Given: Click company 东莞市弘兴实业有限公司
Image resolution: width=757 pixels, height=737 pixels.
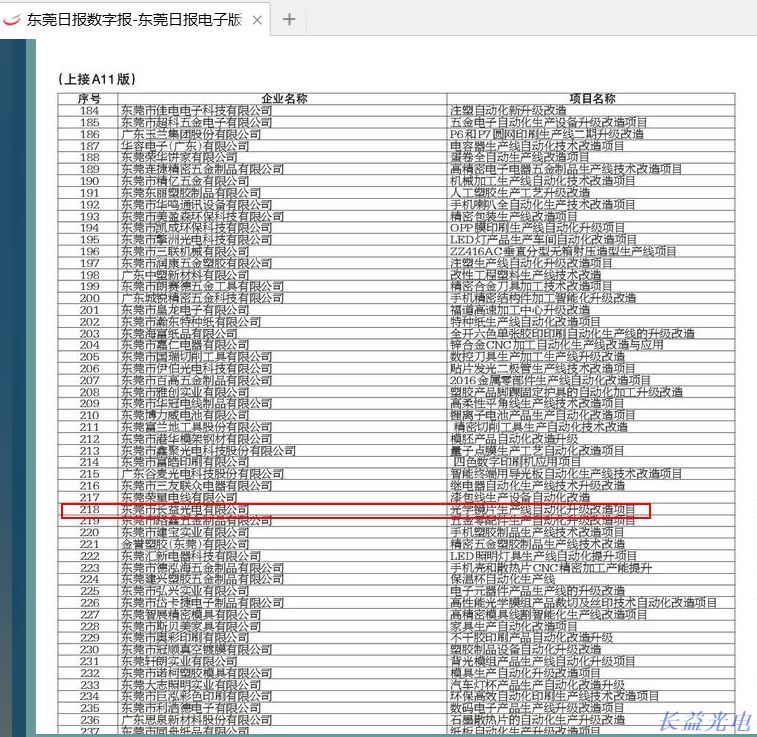Looking at the screenshot, I should (185, 591).
